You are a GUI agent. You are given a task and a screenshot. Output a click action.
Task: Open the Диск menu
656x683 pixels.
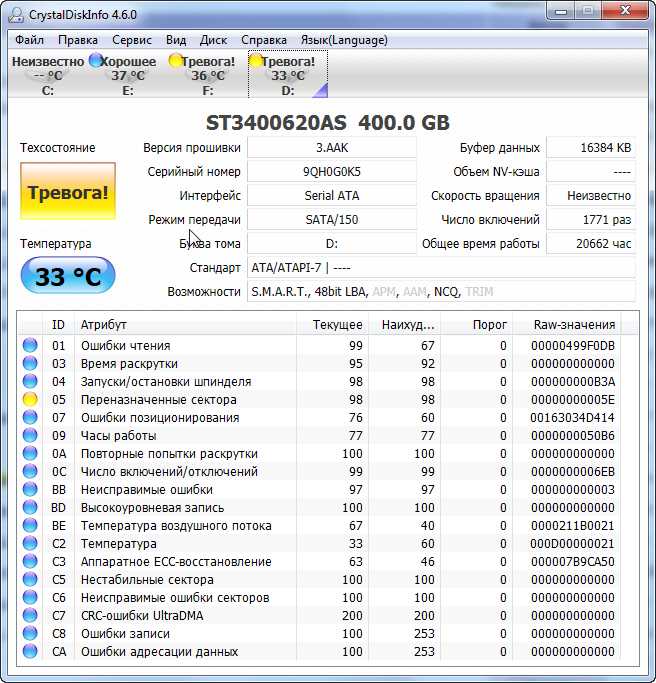[213, 40]
